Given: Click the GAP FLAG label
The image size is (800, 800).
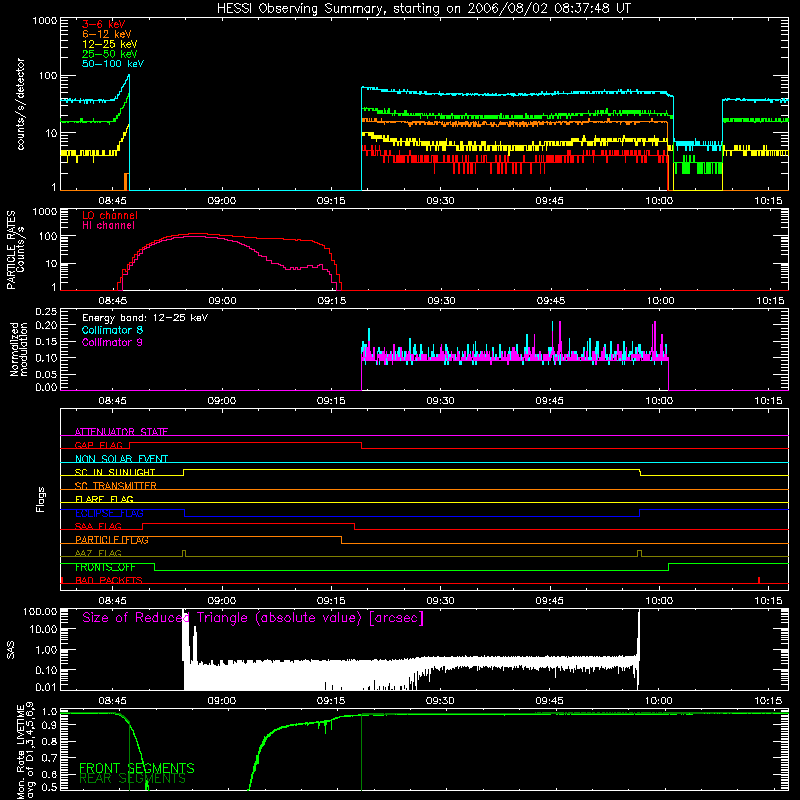Looking at the screenshot, I should (x=98, y=445).
